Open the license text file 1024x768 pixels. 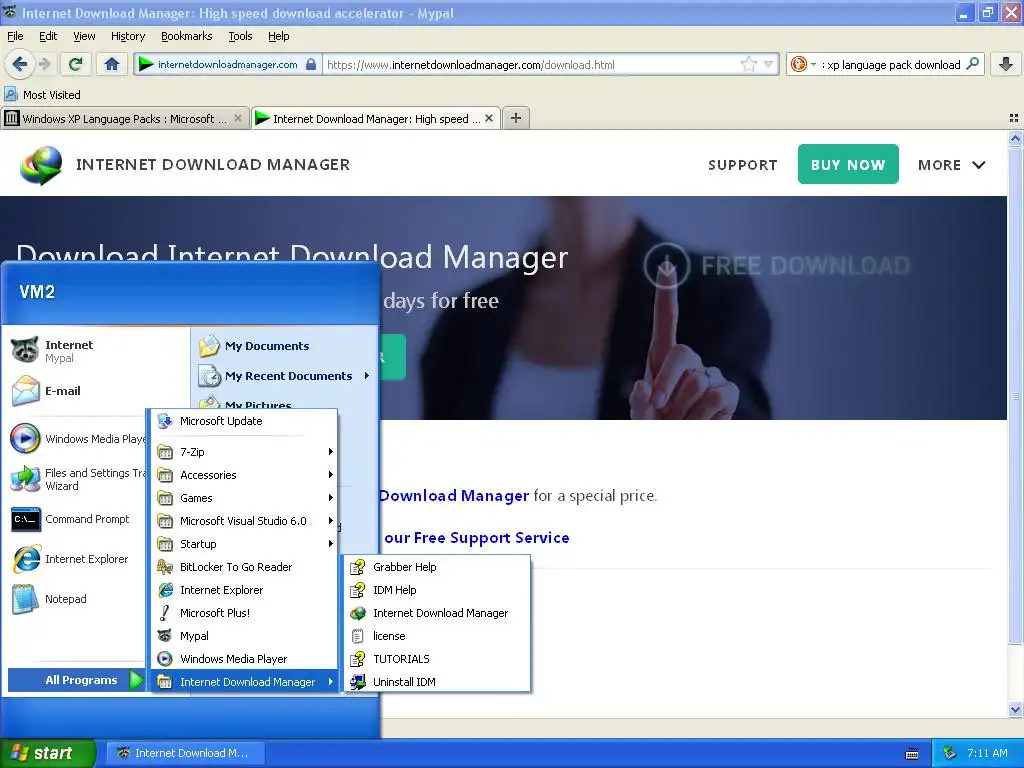coord(437,636)
